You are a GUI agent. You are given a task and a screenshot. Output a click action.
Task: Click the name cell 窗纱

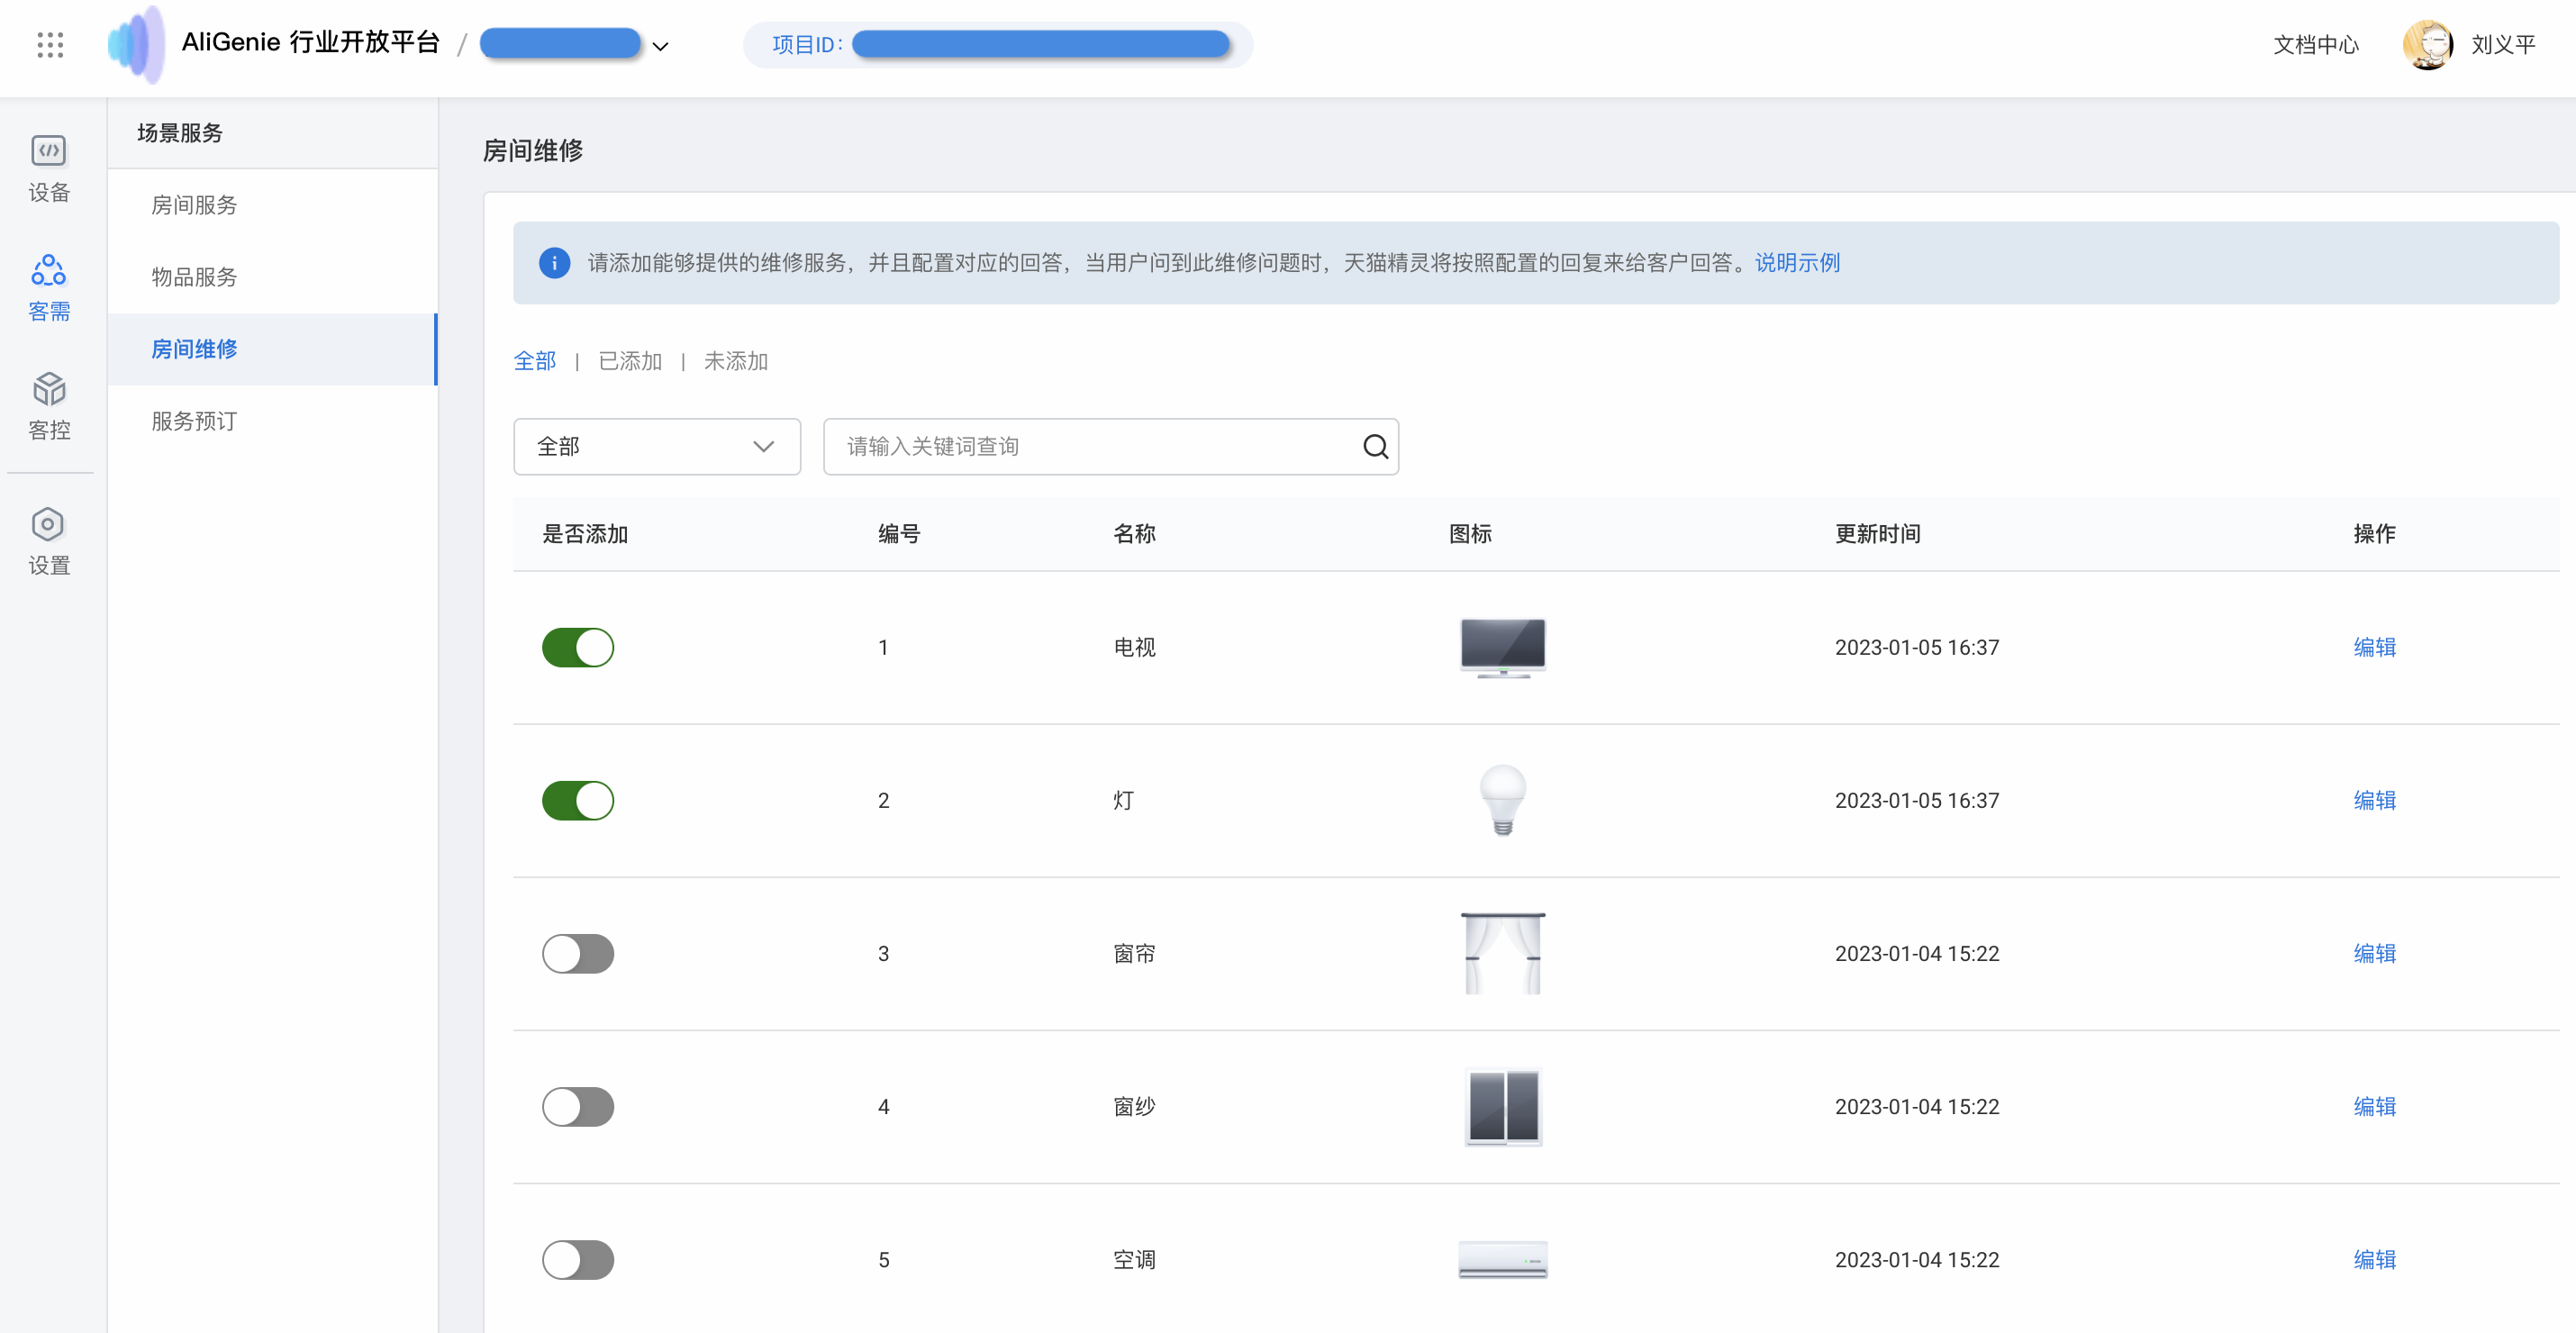coord(1134,1107)
